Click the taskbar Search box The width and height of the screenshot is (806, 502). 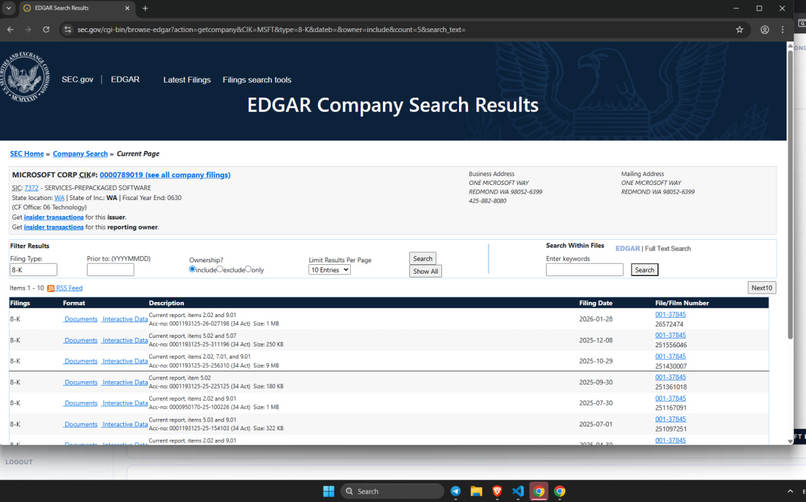(392, 491)
